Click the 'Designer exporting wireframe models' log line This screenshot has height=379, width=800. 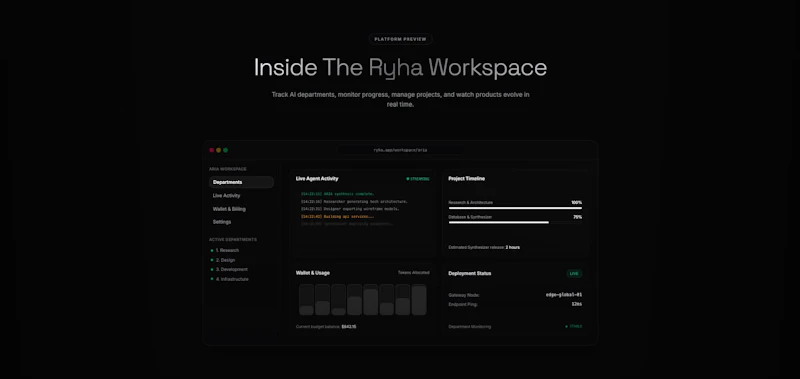pos(350,209)
